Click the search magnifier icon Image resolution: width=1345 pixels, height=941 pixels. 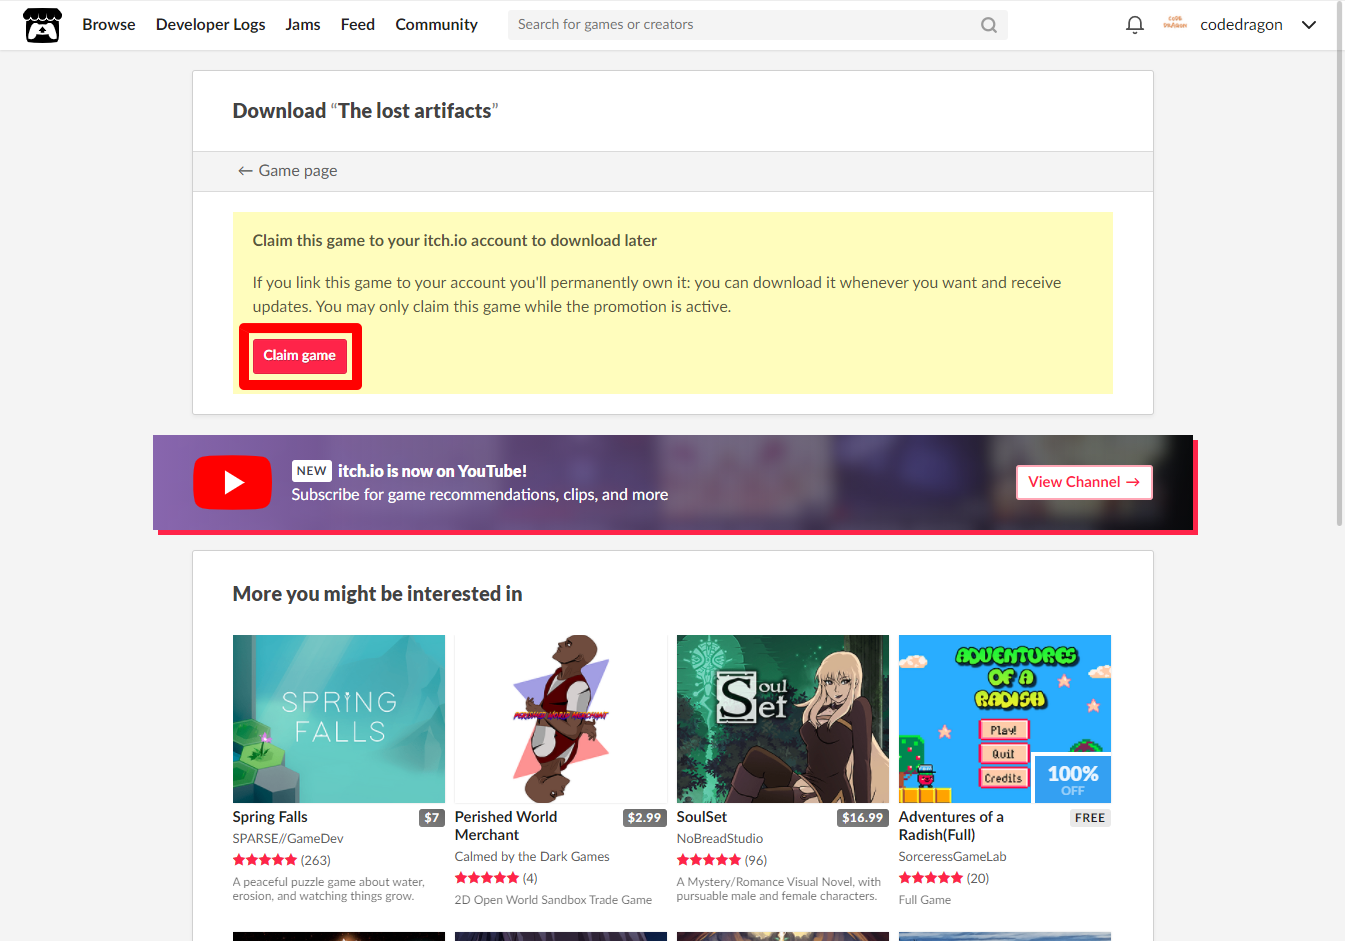click(x=988, y=25)
